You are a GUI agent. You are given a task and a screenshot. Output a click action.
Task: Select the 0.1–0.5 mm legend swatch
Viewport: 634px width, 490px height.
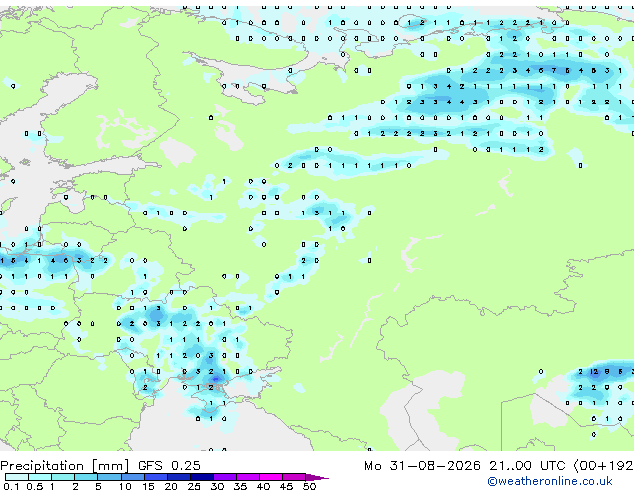pos(17,477)
